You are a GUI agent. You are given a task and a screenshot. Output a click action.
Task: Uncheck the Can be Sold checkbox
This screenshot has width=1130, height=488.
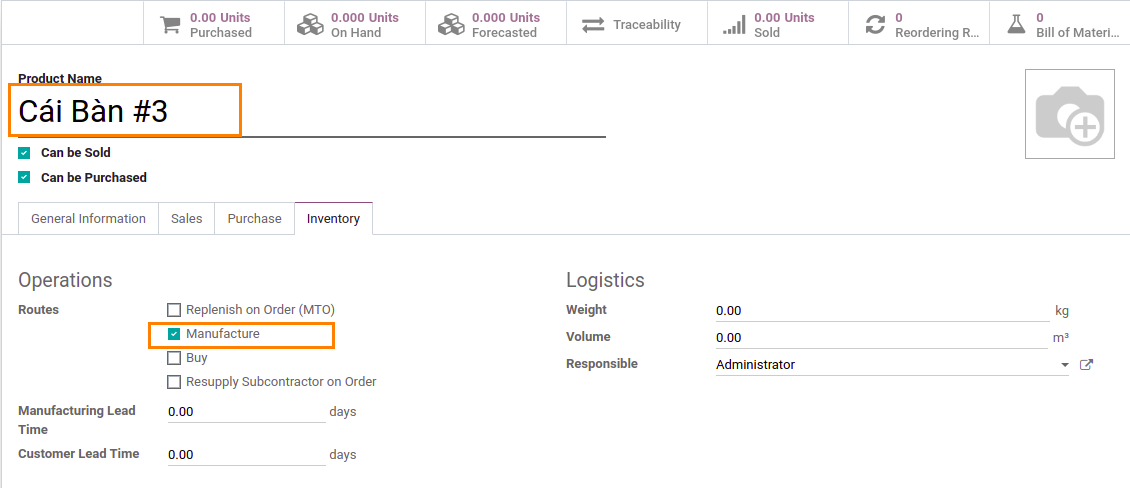coord(25,153)
